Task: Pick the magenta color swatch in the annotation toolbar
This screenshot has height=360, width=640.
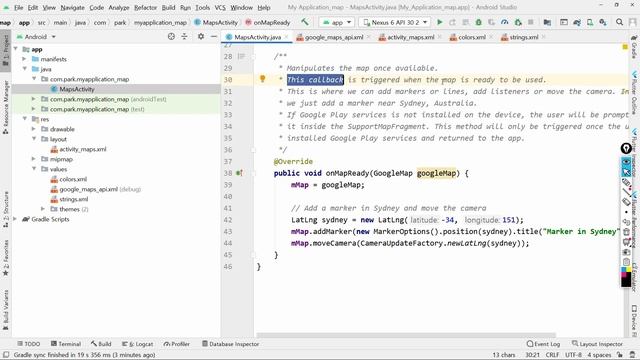Action: [623, 274]
